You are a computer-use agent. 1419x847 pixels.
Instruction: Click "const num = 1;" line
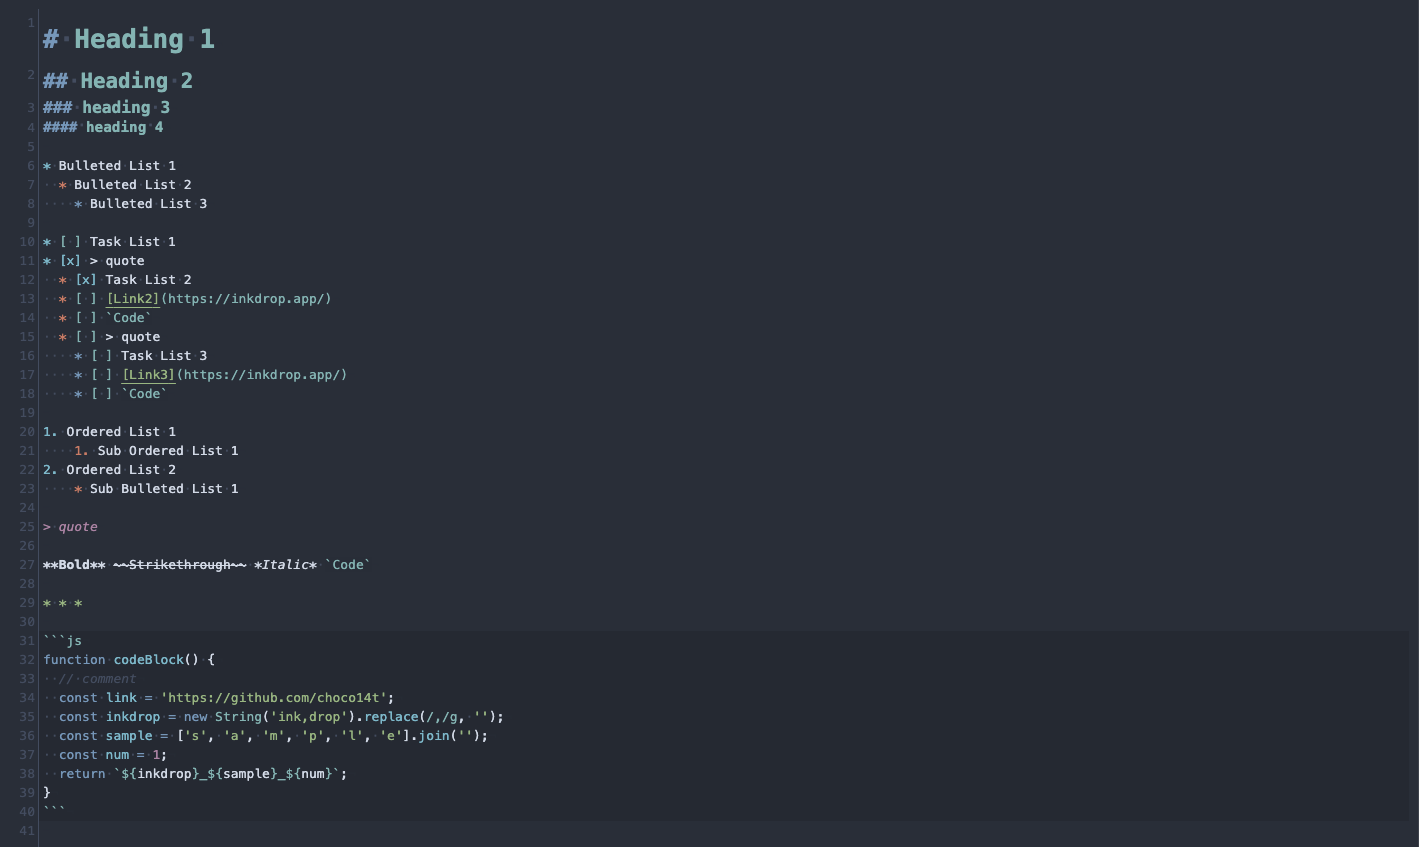[113, 755]
